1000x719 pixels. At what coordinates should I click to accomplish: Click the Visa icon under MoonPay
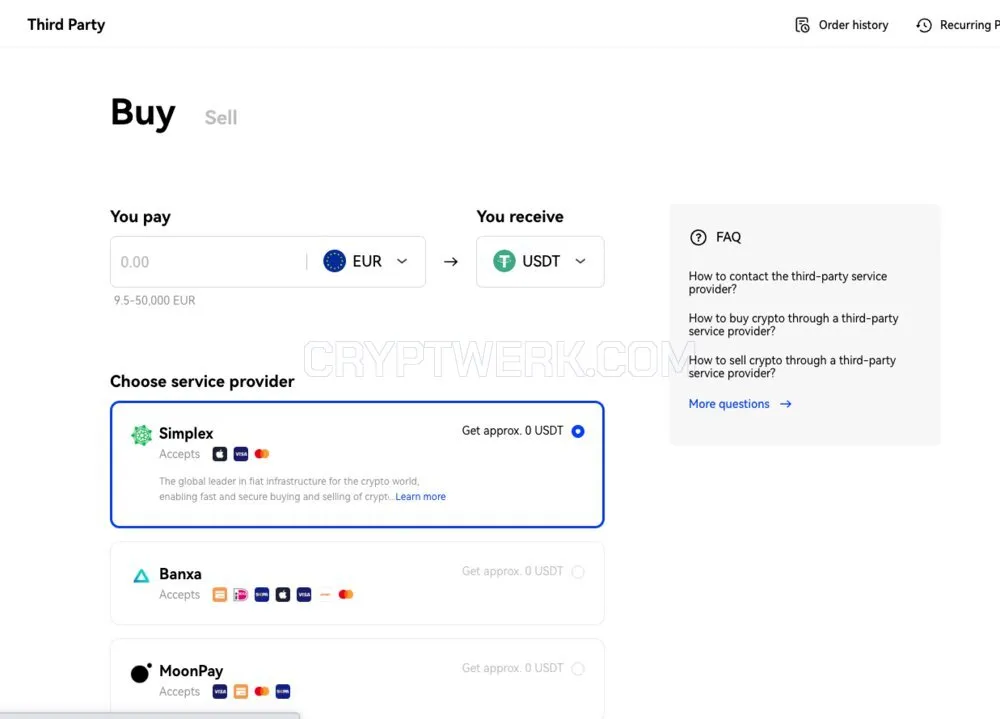[x=219, y=692]
